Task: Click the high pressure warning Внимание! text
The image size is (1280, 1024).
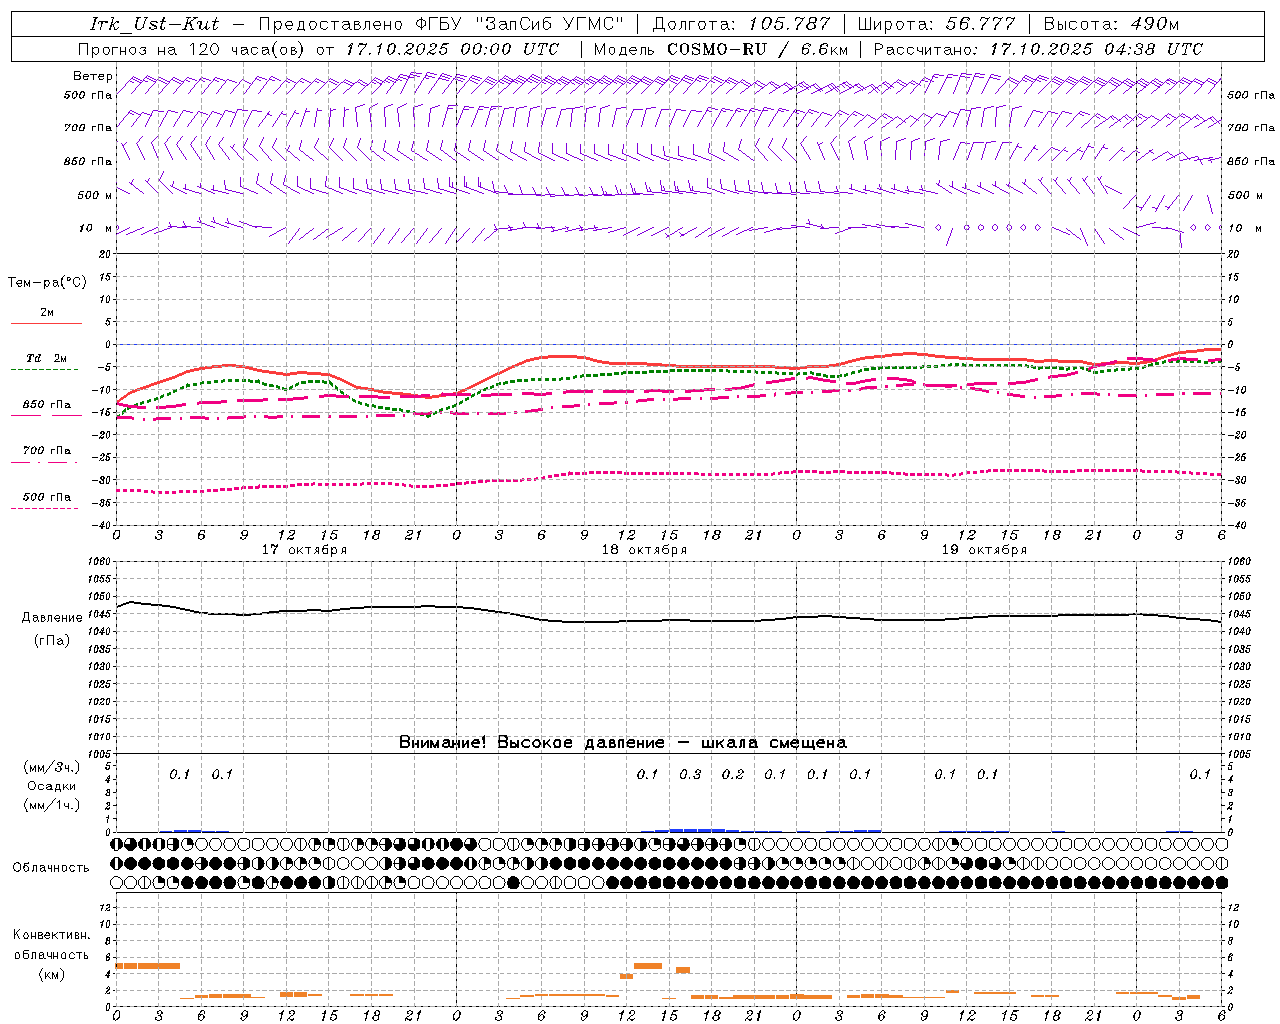Action: pyautogui.click(x=622, y=743)
